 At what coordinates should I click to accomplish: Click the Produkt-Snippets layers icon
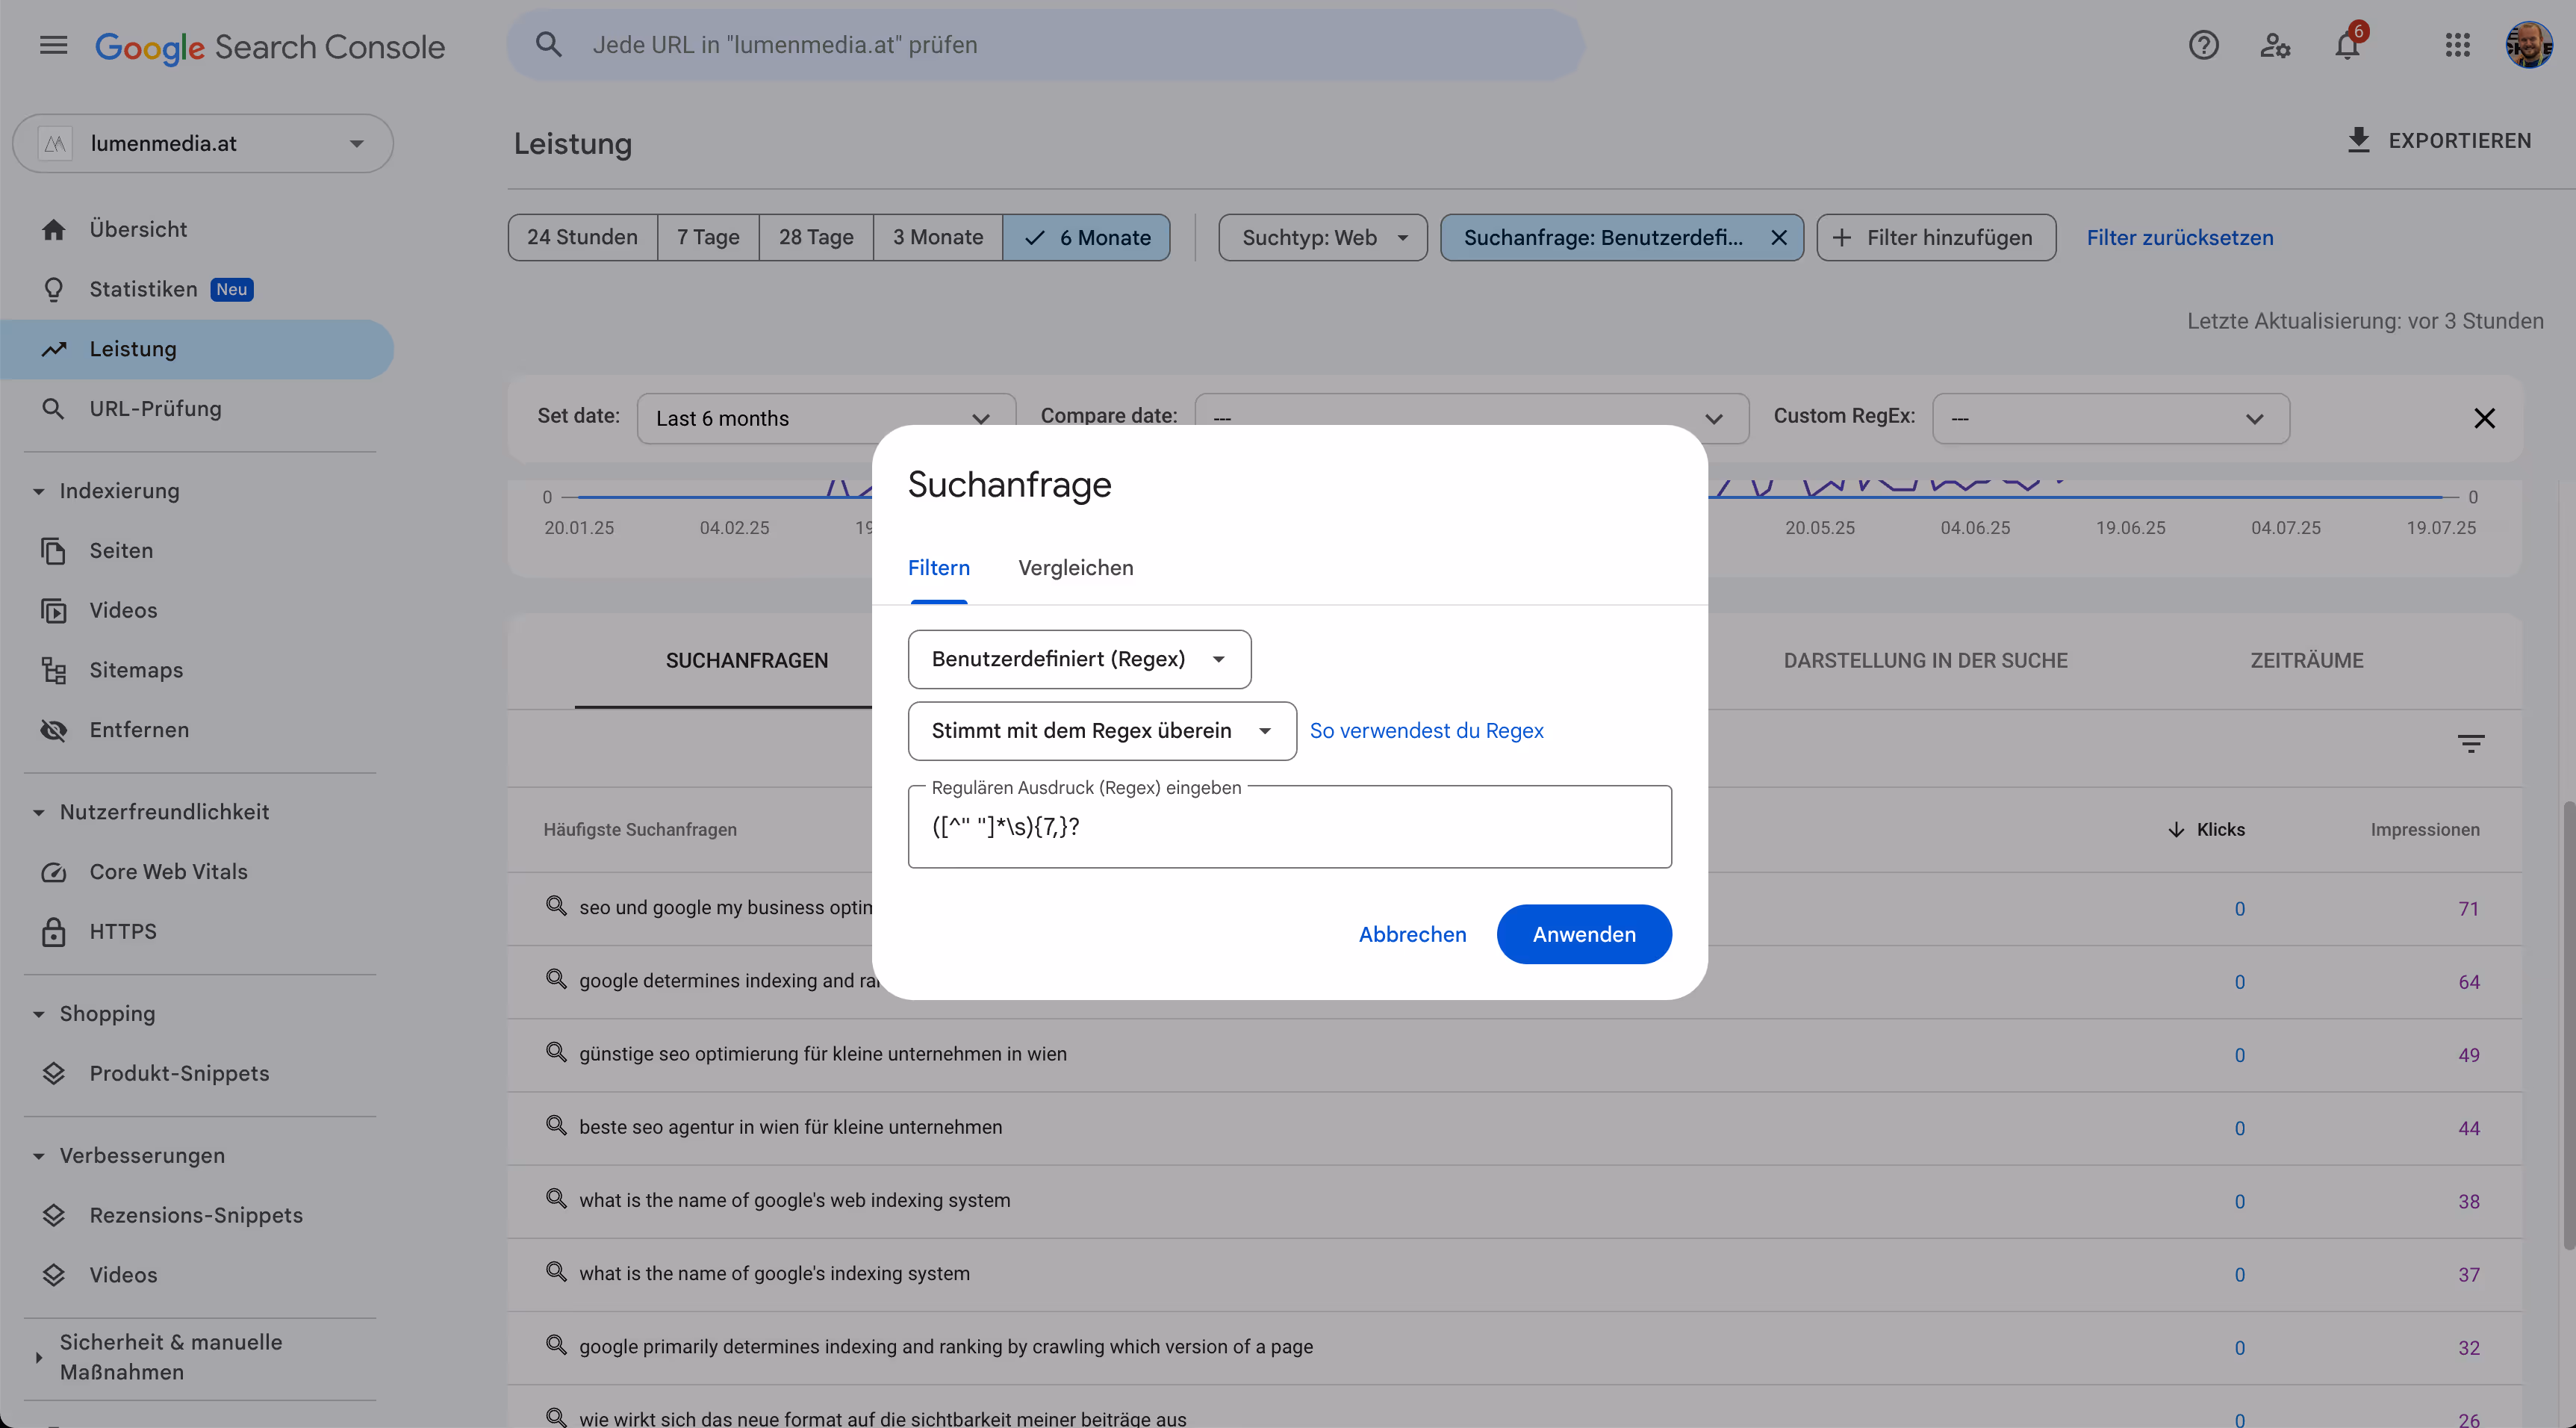tap(54, 1074)
